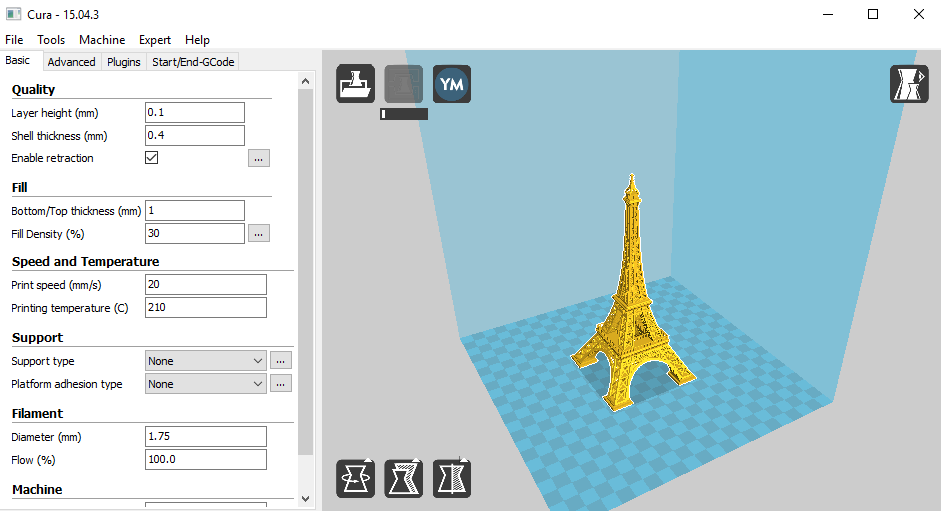Image resolution: width=941 pixels, height=511 pixels.
Task: Click the greyed-out Save toolpath icon
Action: click(x=403, y=83)
